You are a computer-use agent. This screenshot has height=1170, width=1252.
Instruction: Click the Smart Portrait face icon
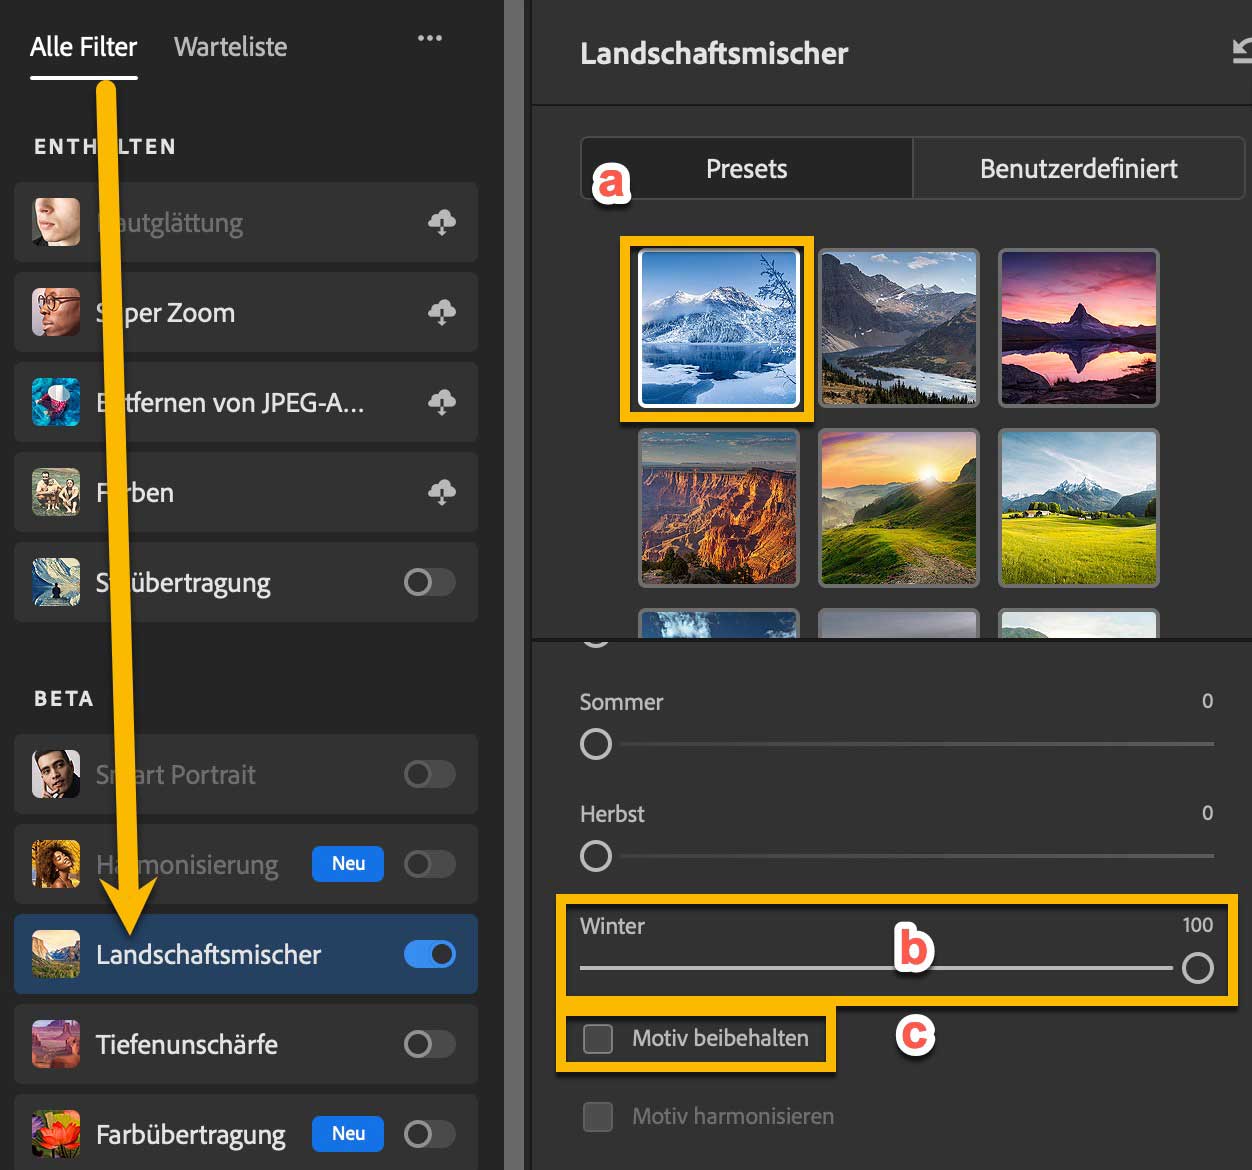tap(56, 774)
